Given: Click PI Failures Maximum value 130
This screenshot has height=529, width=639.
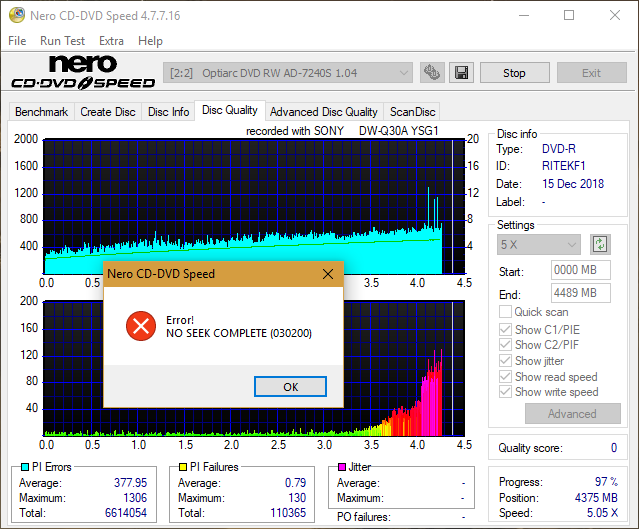Looking at the screenshot, I should point(297,498).
